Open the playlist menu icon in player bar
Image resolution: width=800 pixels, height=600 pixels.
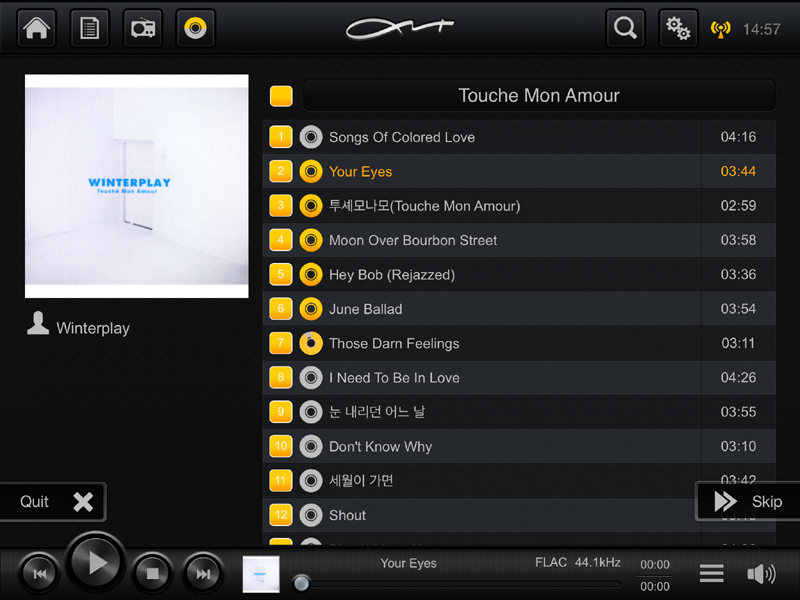click(711, 573)
